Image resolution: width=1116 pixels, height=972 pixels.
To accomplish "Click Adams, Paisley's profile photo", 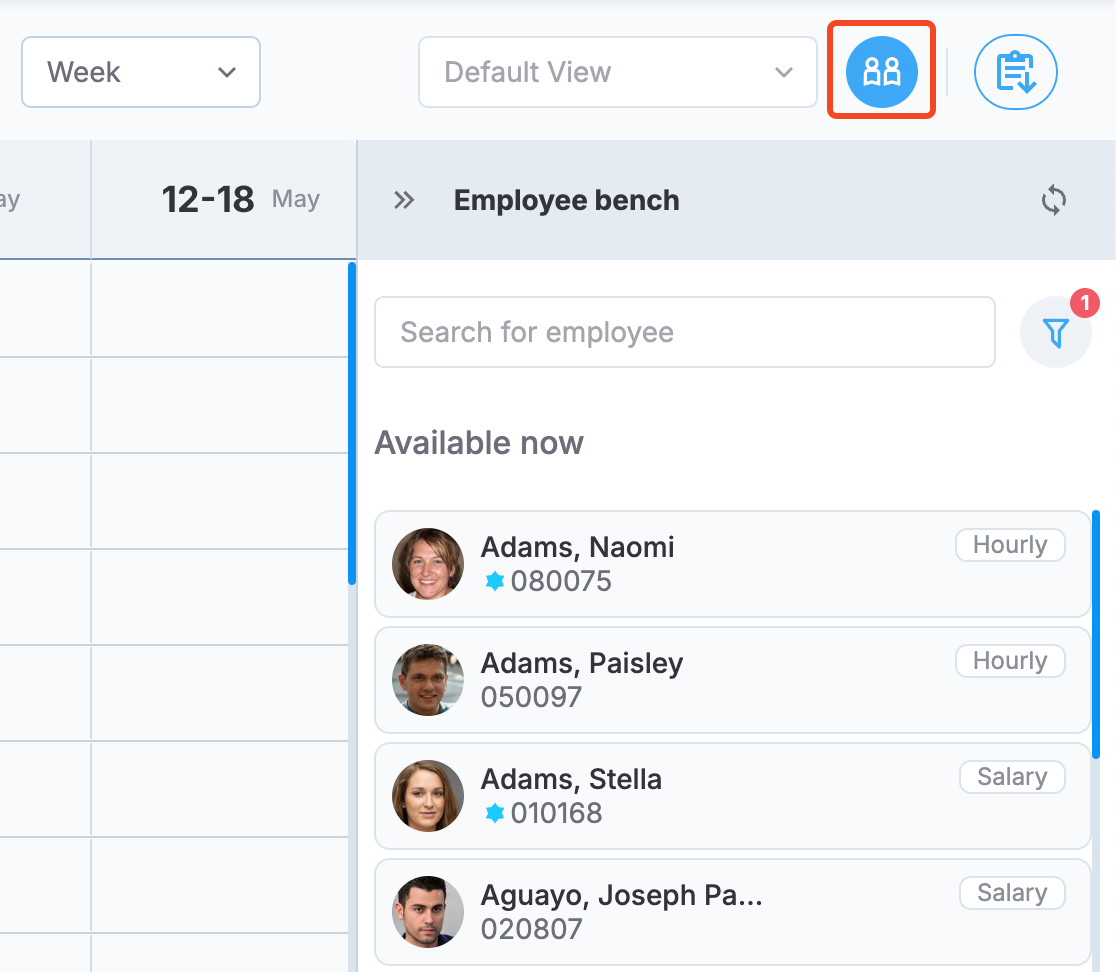I will pyautogui.click(x=428, y=680).
